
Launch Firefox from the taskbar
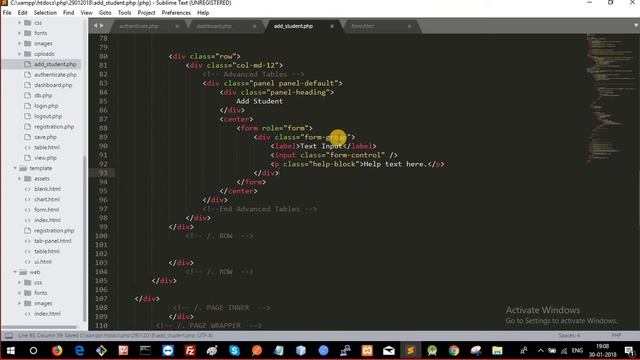(x=57, y=351)
